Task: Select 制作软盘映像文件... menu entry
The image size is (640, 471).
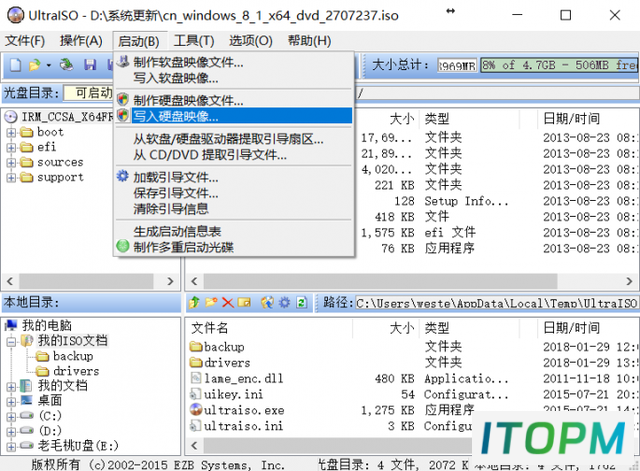Action: point(233,62)
